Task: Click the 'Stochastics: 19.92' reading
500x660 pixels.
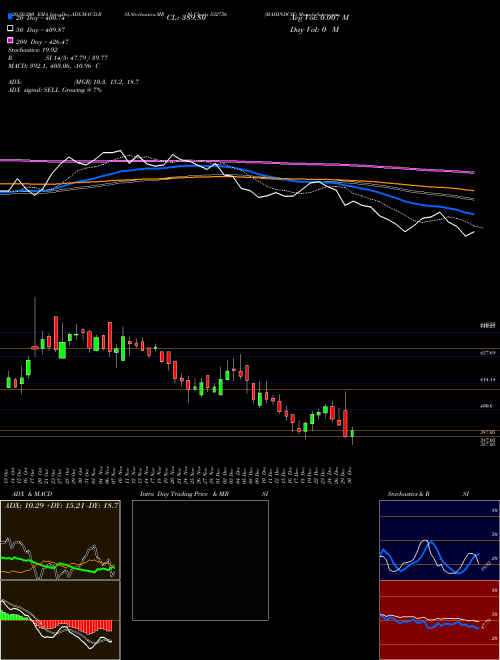Action: point(33,50)
